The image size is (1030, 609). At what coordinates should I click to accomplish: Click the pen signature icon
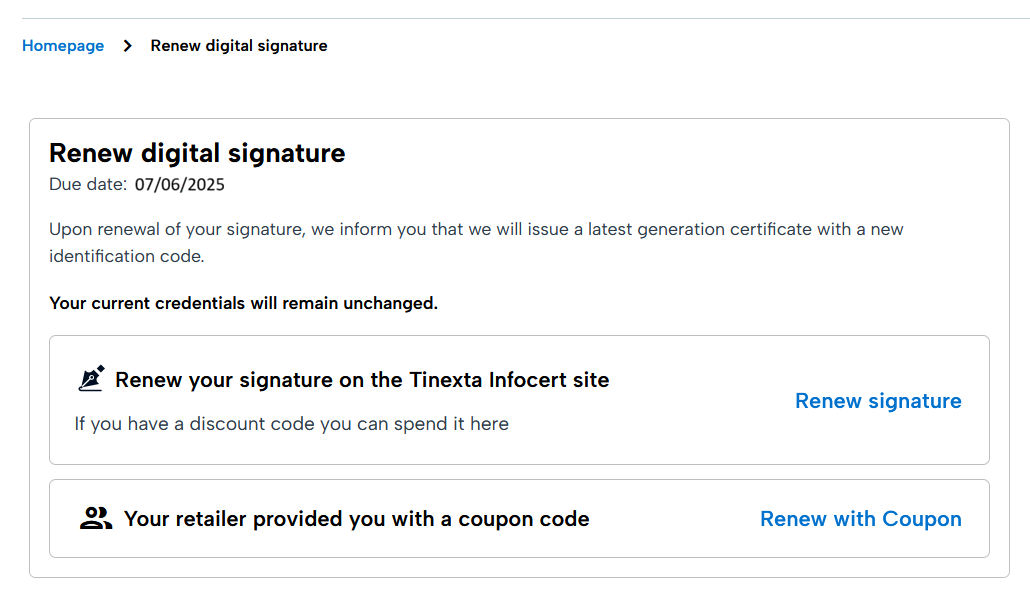tap(91, 379)
